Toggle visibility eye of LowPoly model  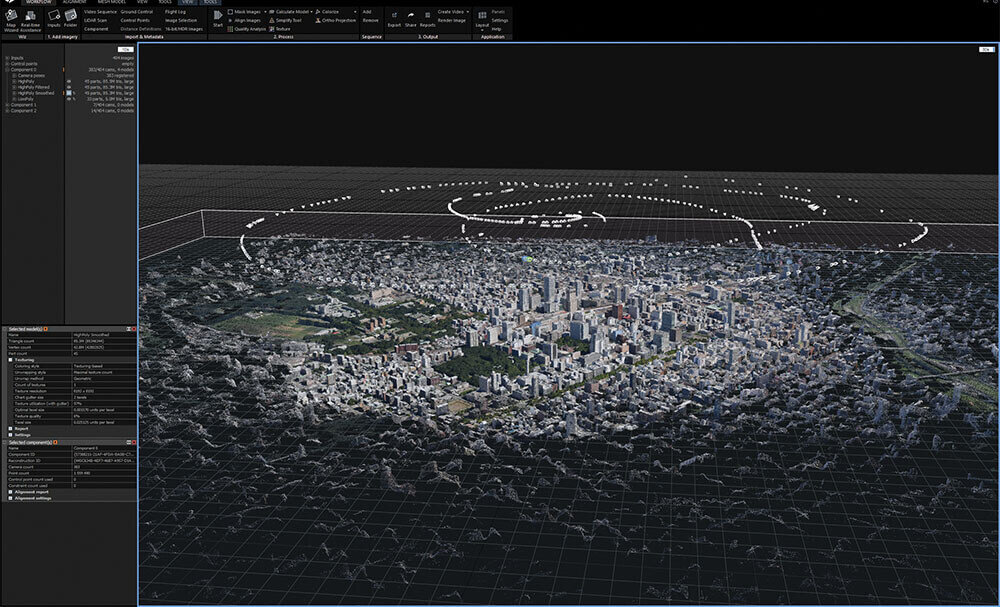(x=68, y=99)
